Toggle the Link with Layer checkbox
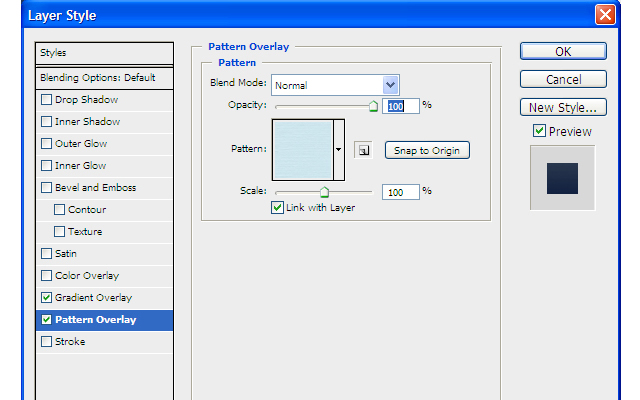 277,208
